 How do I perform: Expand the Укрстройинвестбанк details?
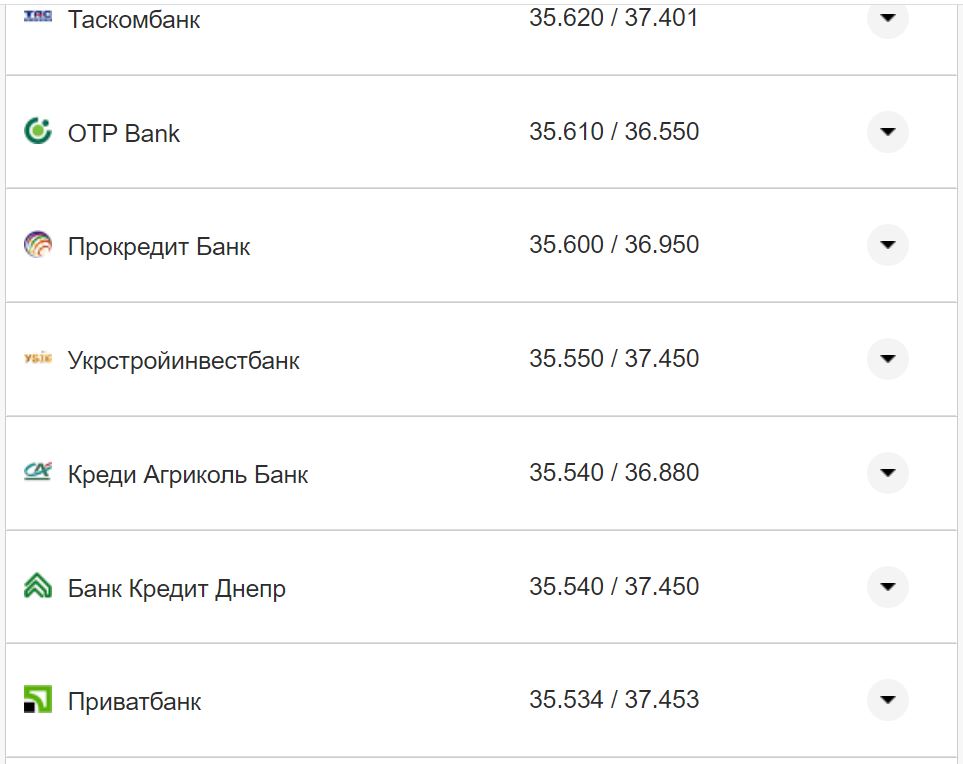tap(886, 359)
